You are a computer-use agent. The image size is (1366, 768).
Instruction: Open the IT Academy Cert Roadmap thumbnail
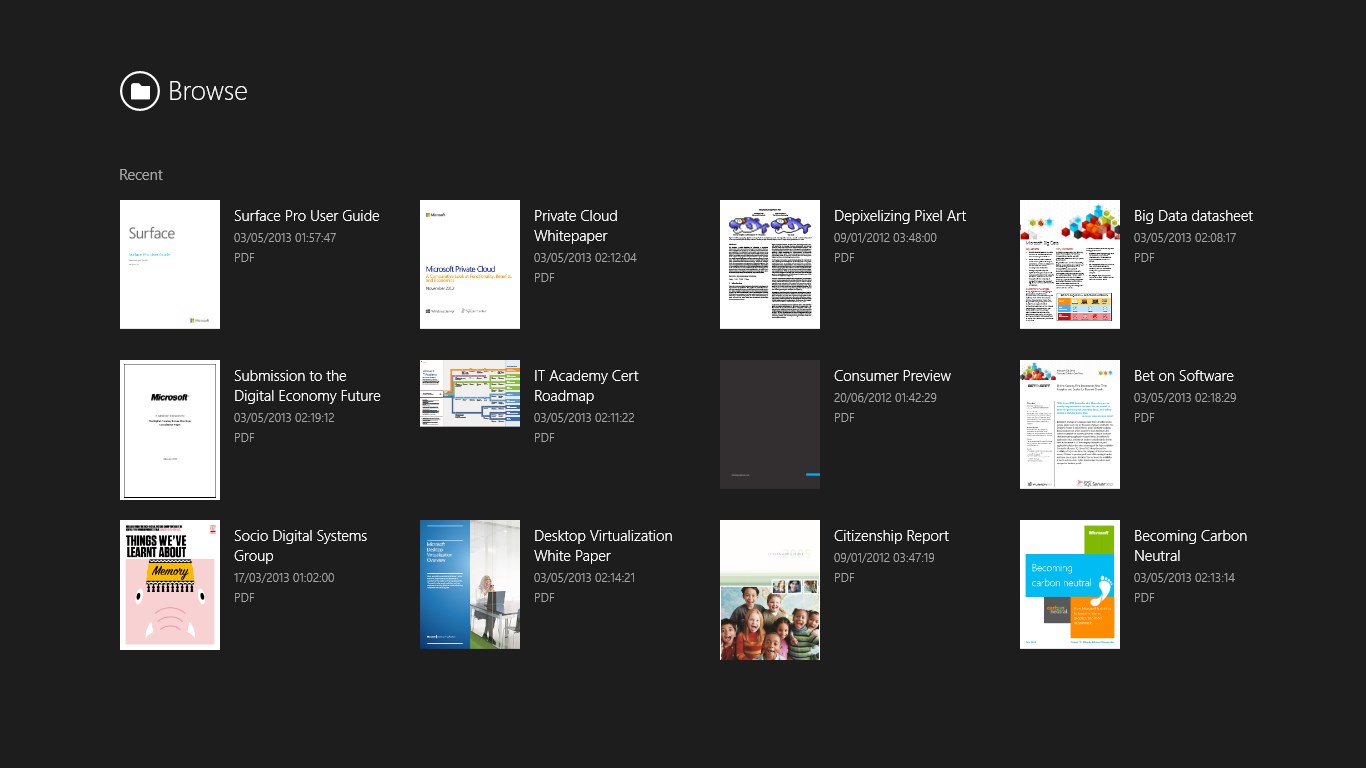click(x=469, y=393)
